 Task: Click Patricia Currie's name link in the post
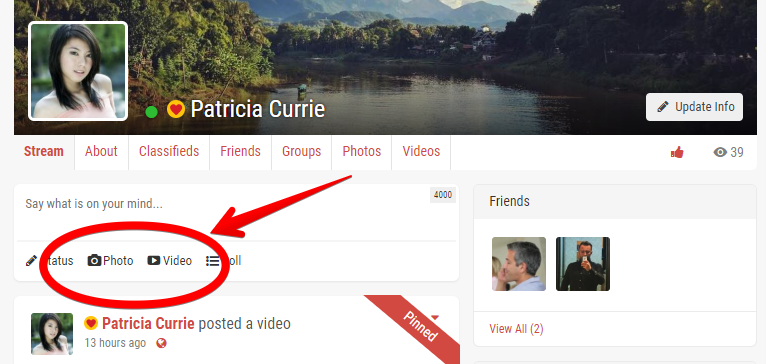tap(148, 323)
